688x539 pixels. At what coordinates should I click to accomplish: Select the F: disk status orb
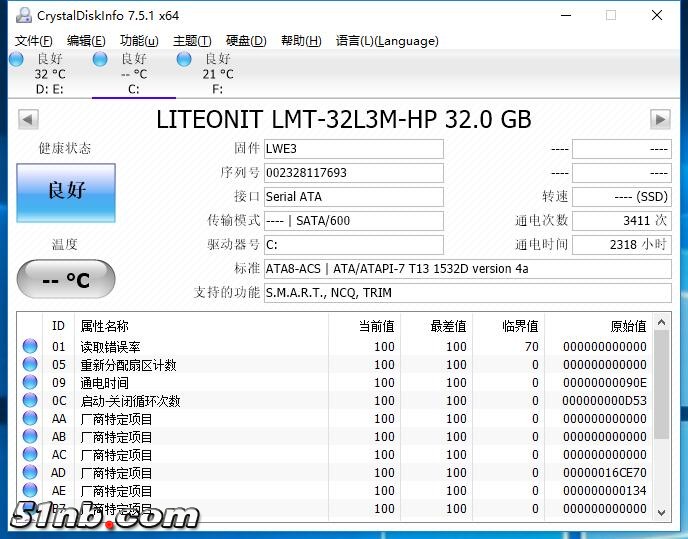click(x=184, y=59)
